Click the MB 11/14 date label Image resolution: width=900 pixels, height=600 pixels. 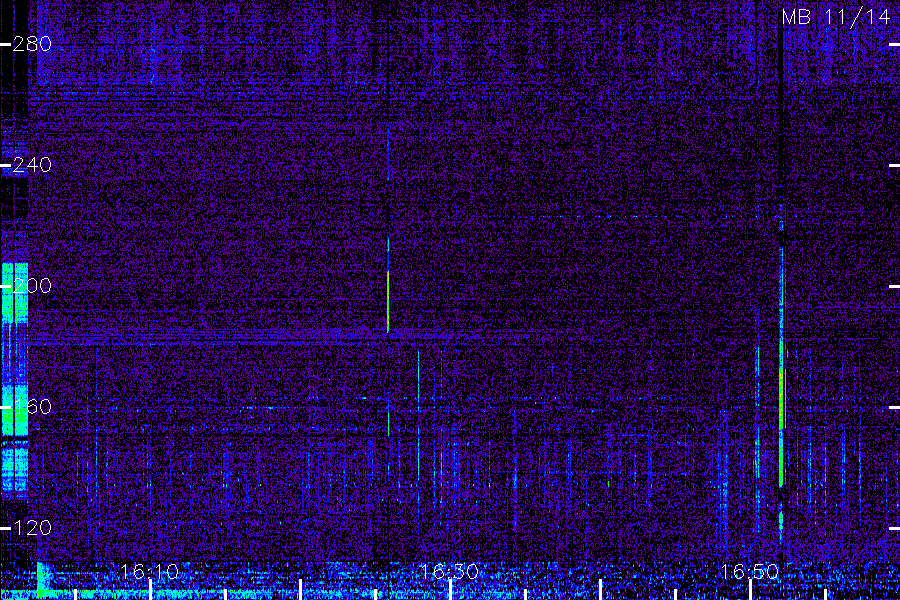click(836, 17)
